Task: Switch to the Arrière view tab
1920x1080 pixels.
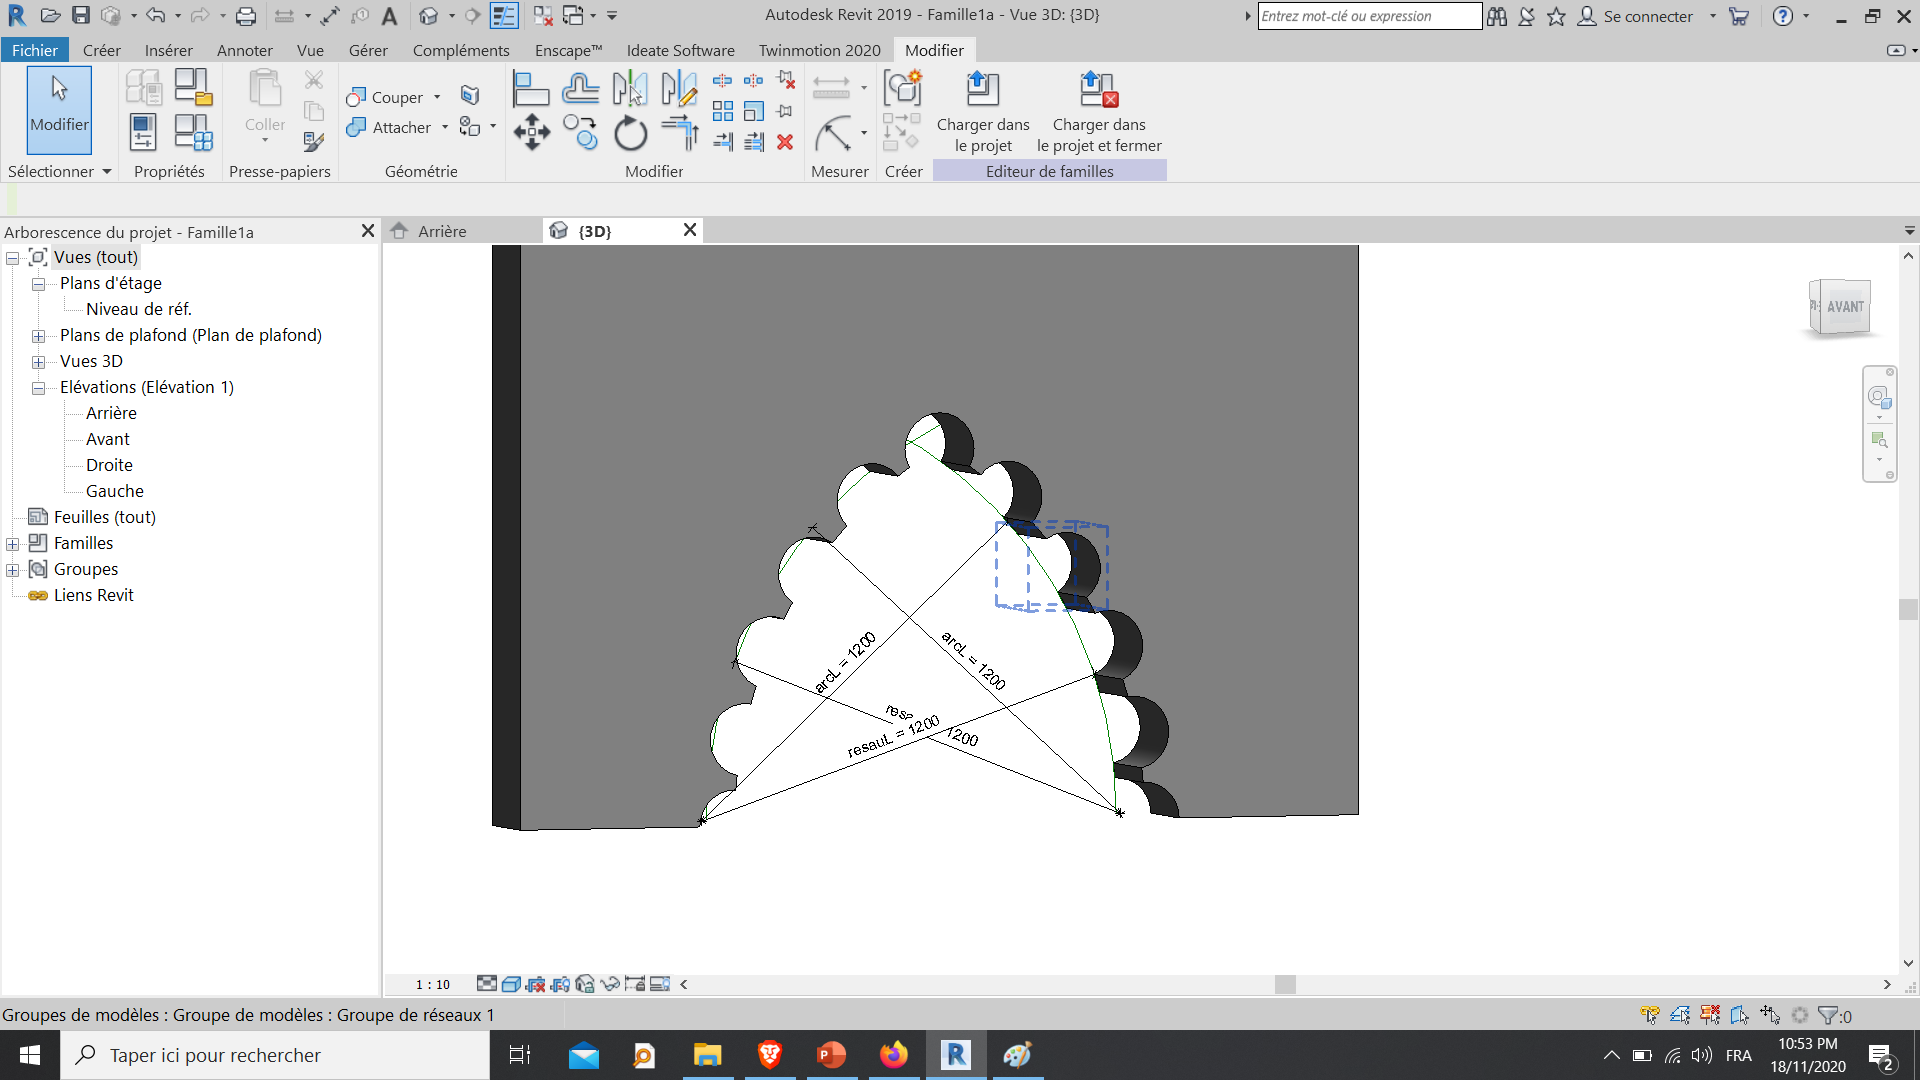Action: click(445, 230)
